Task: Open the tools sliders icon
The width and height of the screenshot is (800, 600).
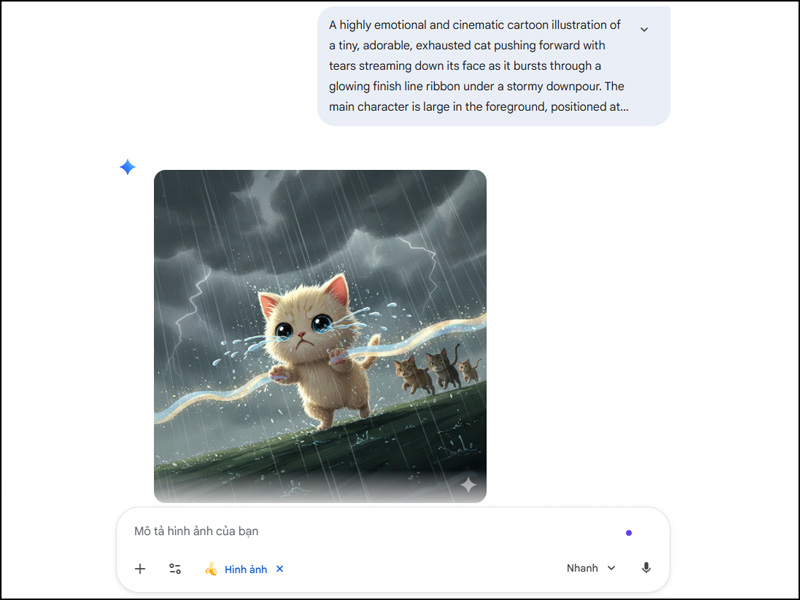Action: (175, 568)
